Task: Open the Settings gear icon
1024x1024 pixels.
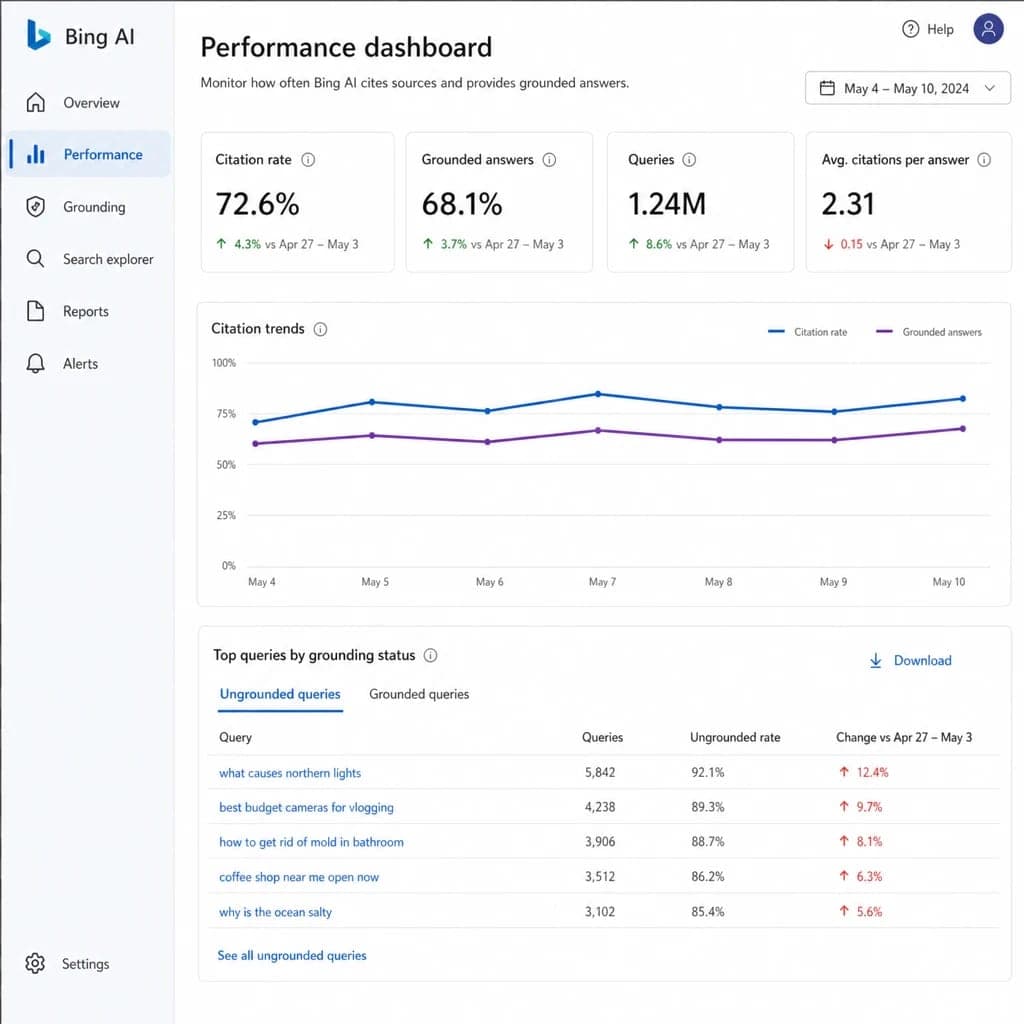Action: point(35,963)
